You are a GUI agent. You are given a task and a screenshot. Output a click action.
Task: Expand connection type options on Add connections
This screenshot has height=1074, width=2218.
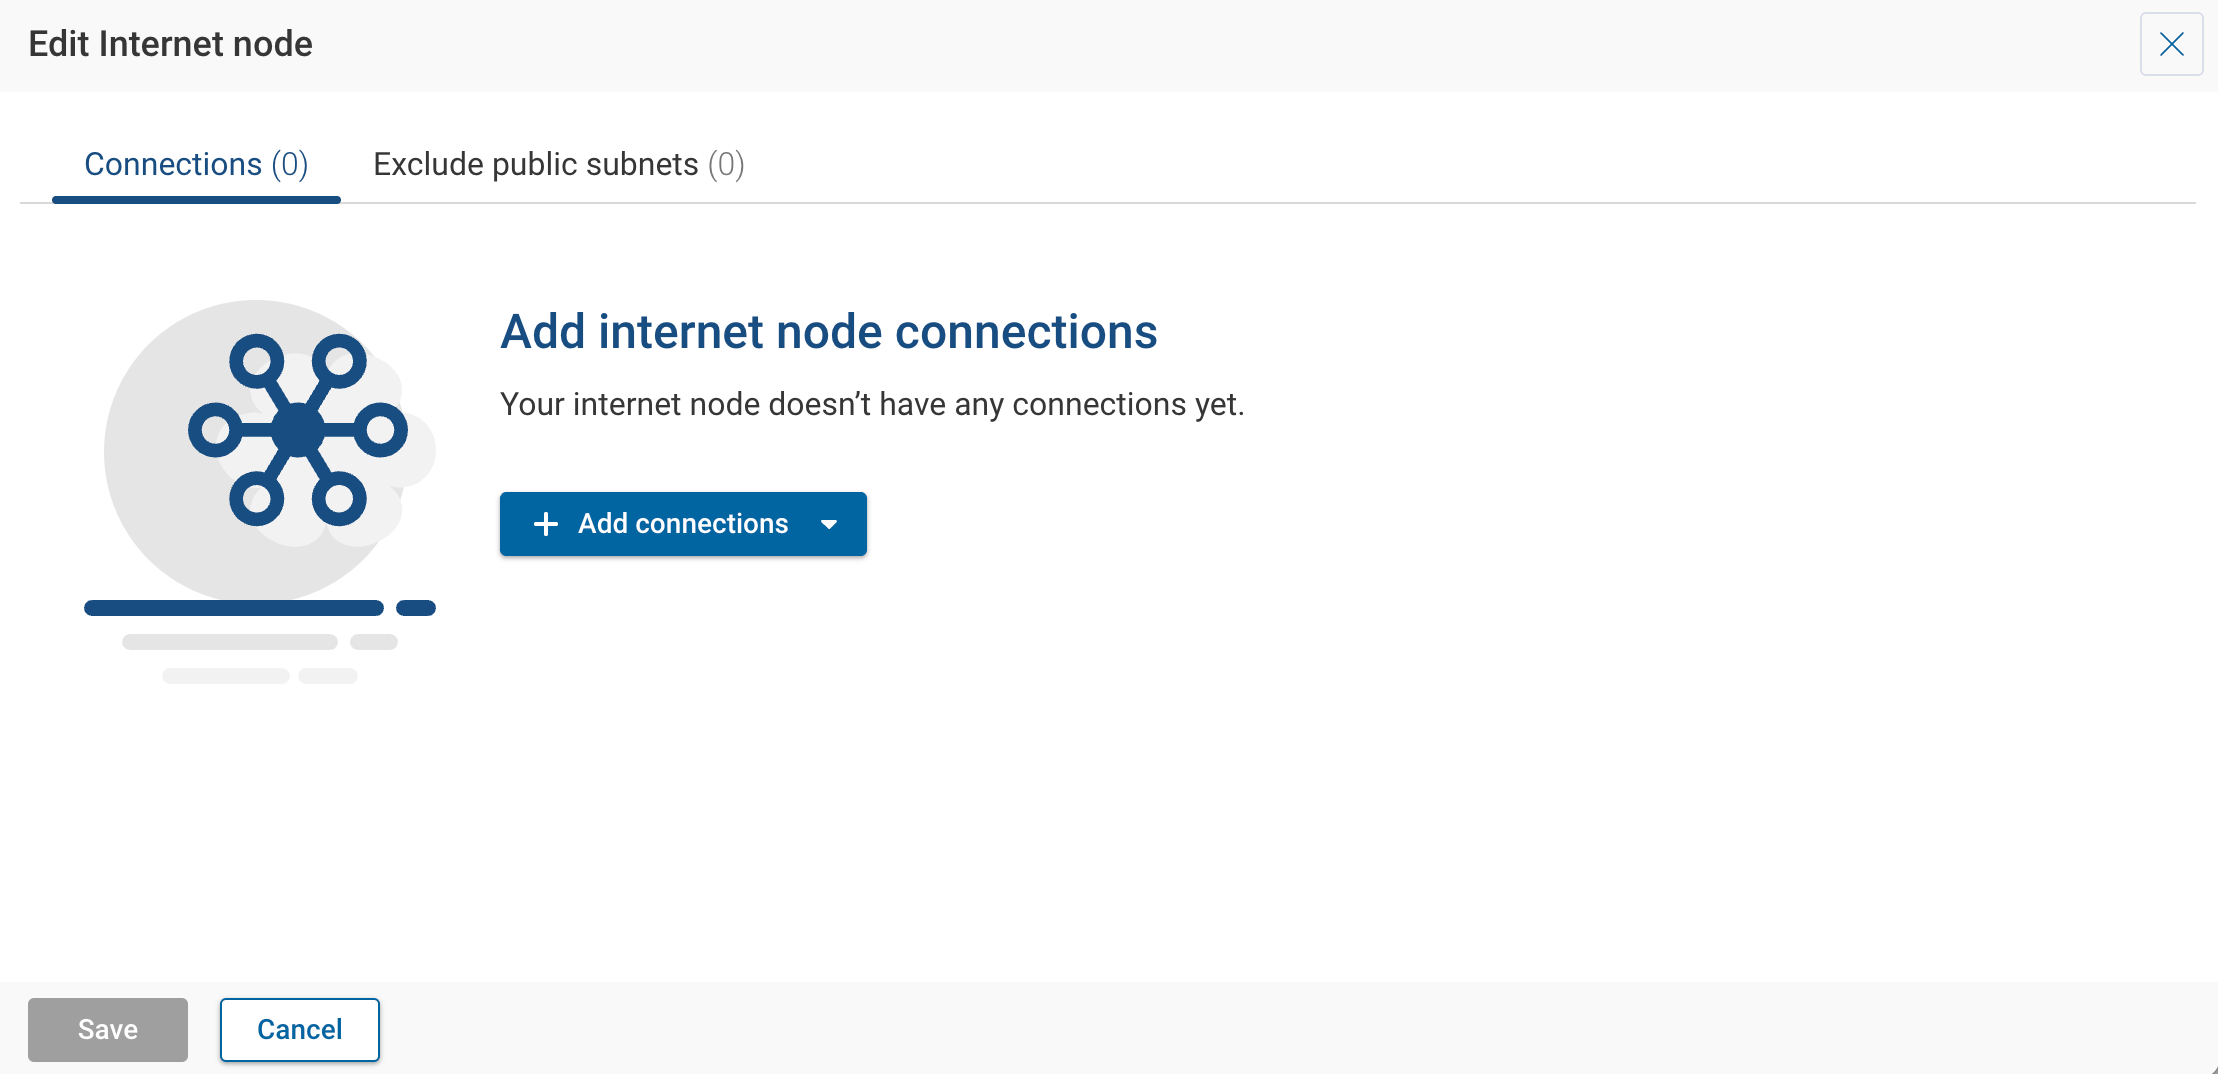[830, 523]
